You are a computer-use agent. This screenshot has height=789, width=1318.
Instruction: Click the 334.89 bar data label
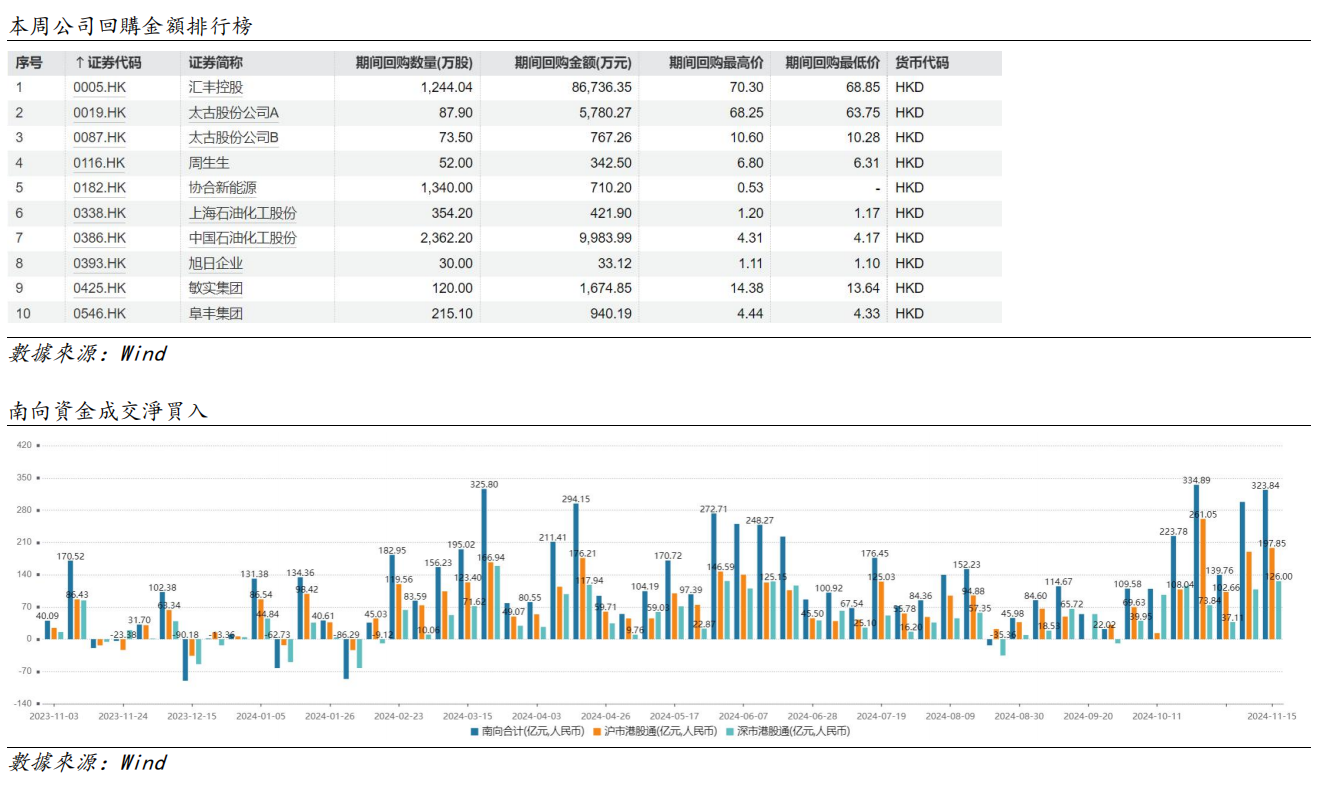(x=1197, y=480)
